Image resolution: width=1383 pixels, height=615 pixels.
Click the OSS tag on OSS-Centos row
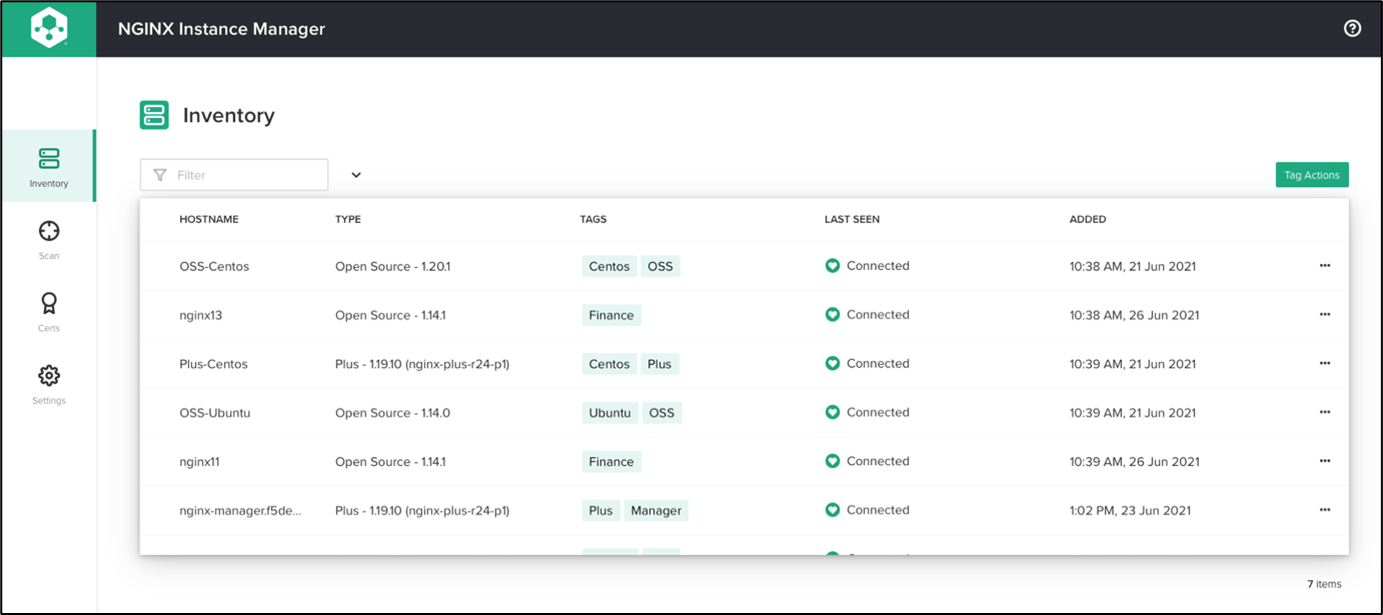click(660, 266)
